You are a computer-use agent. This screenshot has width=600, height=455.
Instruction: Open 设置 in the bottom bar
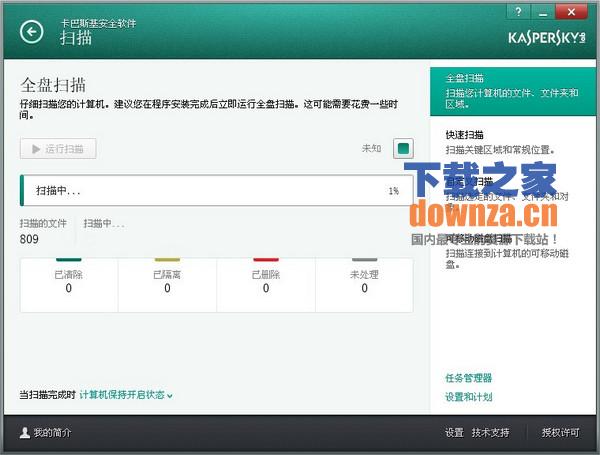[454, 433]
